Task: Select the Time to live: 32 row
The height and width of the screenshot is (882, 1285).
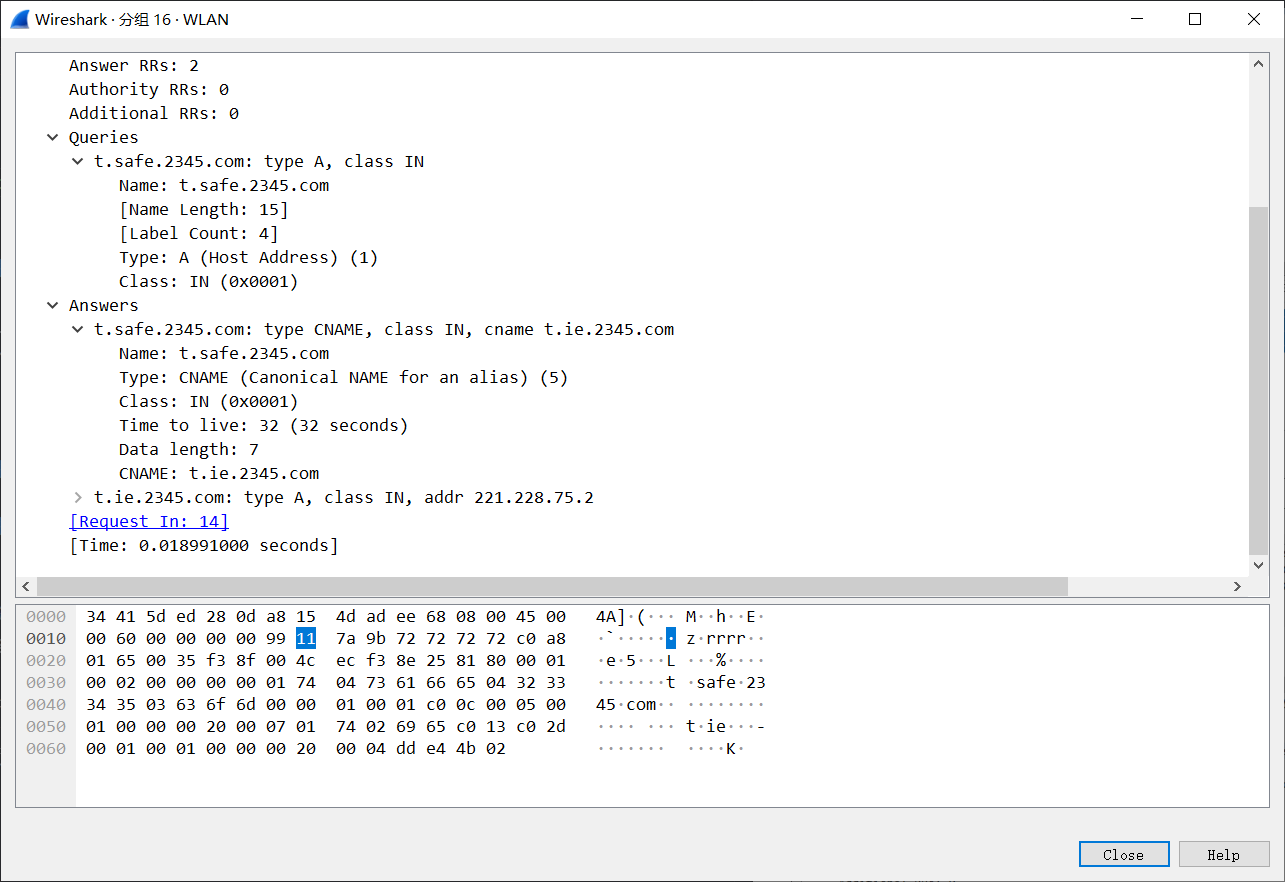Action: tap(263, 426)
